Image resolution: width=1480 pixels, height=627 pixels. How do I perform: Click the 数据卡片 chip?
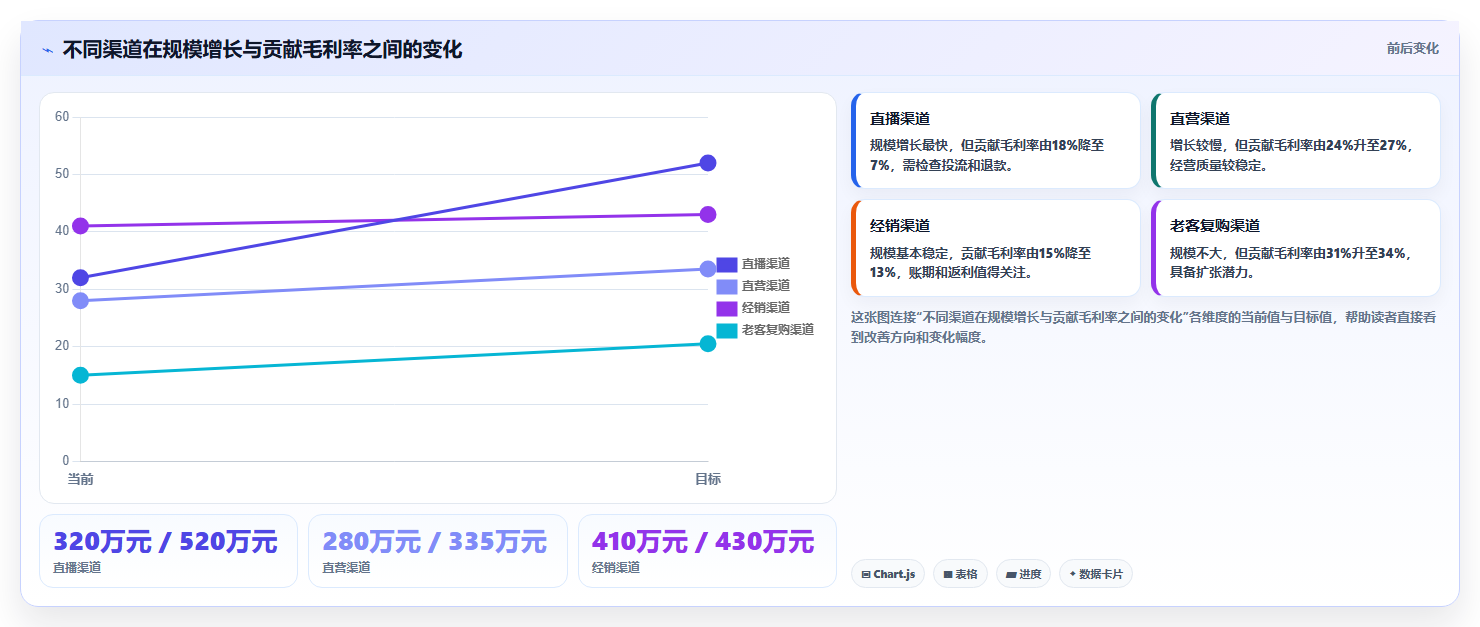pyautogui.click(x=1096, y=574)
